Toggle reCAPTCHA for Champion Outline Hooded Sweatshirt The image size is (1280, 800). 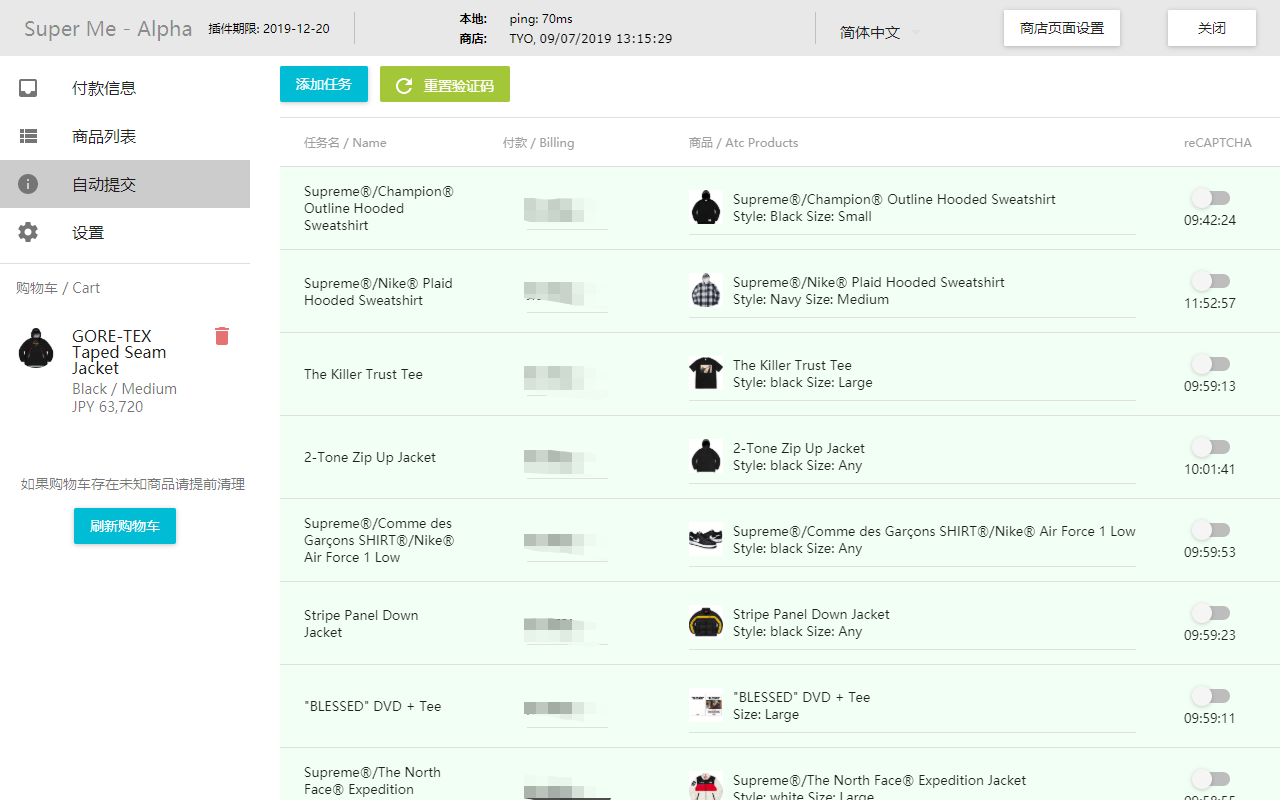1210,198
